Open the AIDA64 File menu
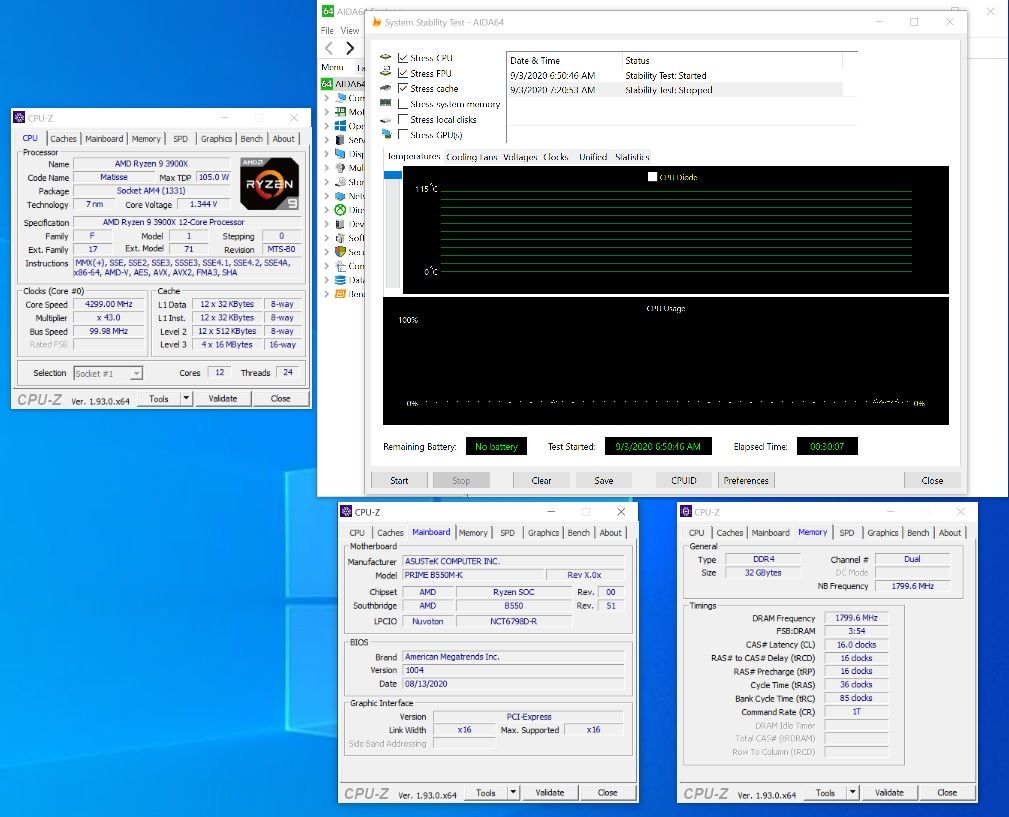 (328, 30)
